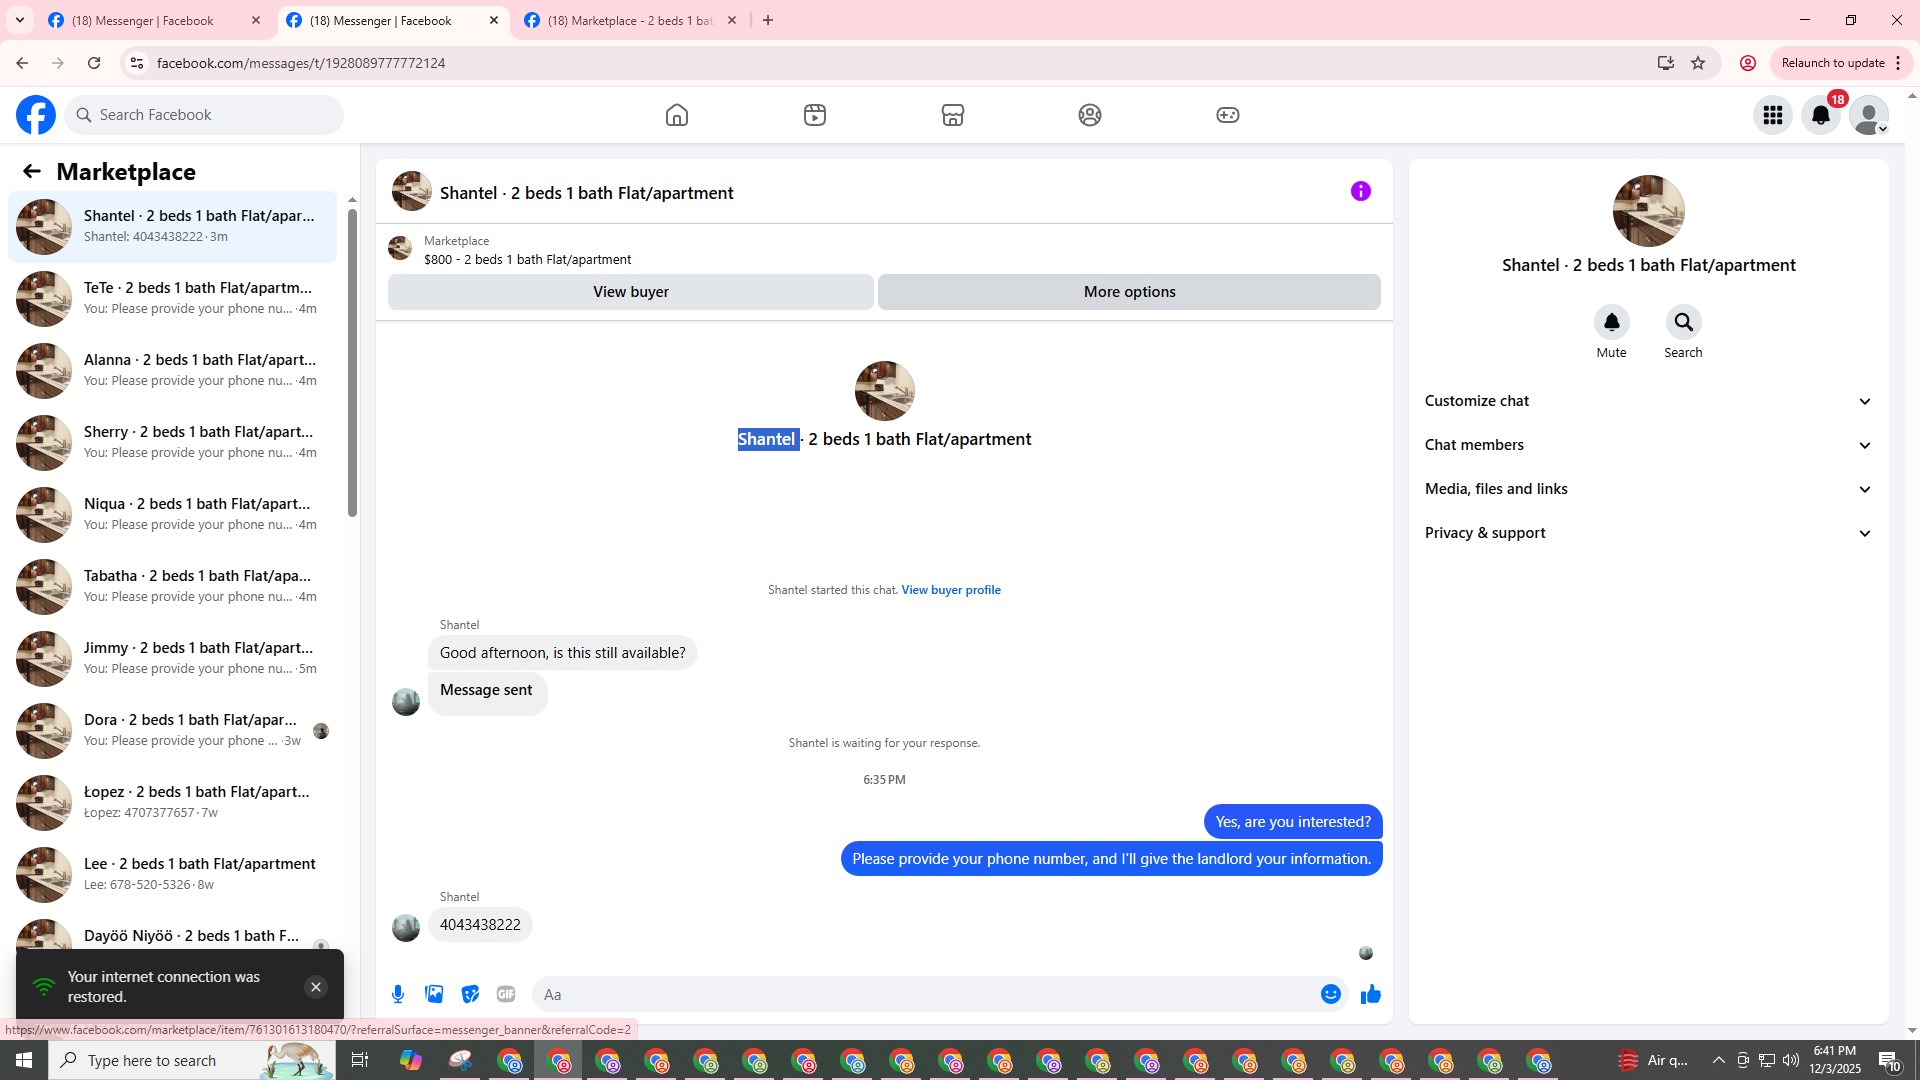Open account profile avatar menu
The height and width of the screenshot is (1080, 1920).
pos(1869,115)
